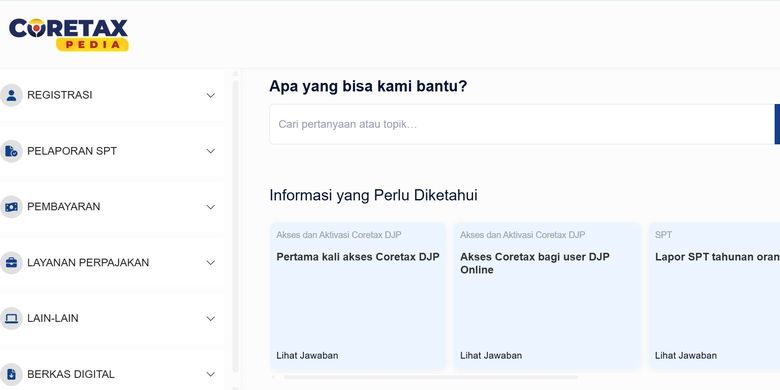780x390 pixels.
Task: Click Lihat Jawaban under Akses Coretax bagi user
Action: (x=491, y=356)
